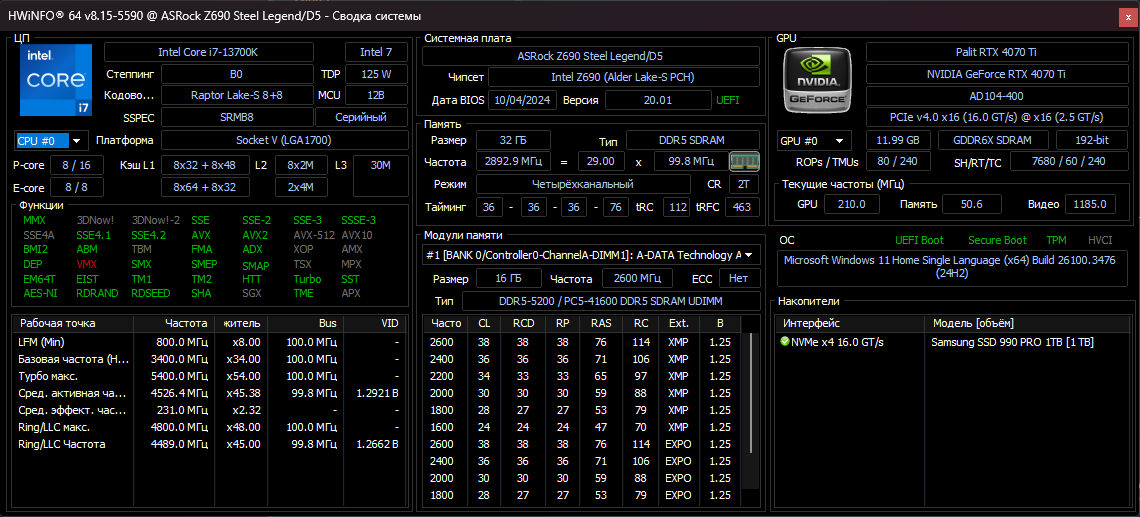Click the BIOS version '20.01'
The width and height of the screenshot is (1140, 517).
point(658,100)
